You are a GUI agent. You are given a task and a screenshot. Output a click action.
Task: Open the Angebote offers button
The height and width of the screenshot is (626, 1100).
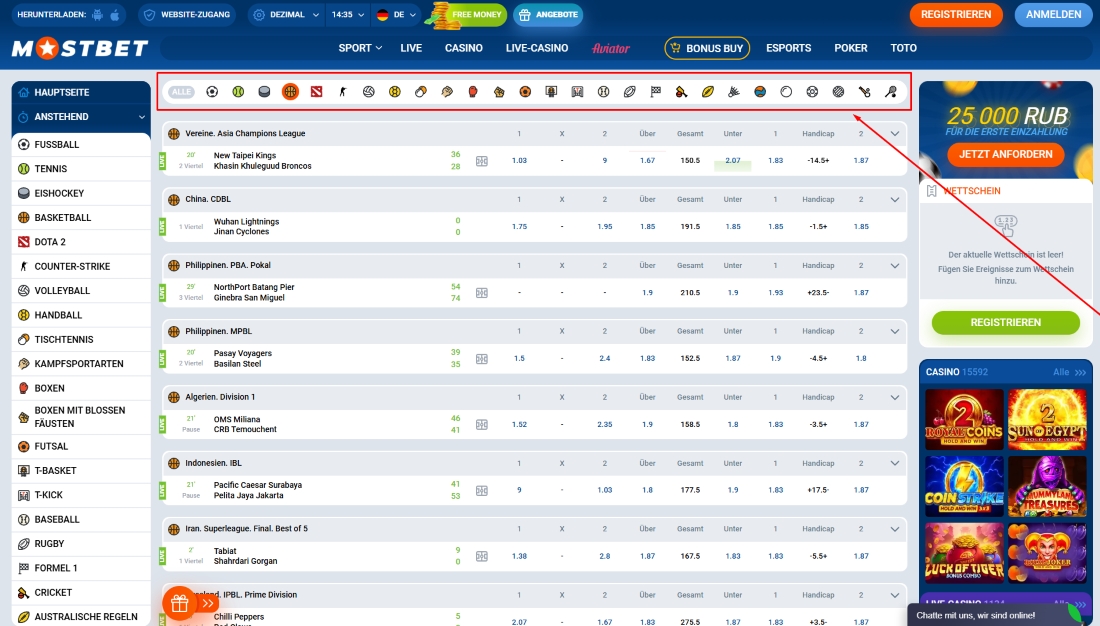(549, 15)
